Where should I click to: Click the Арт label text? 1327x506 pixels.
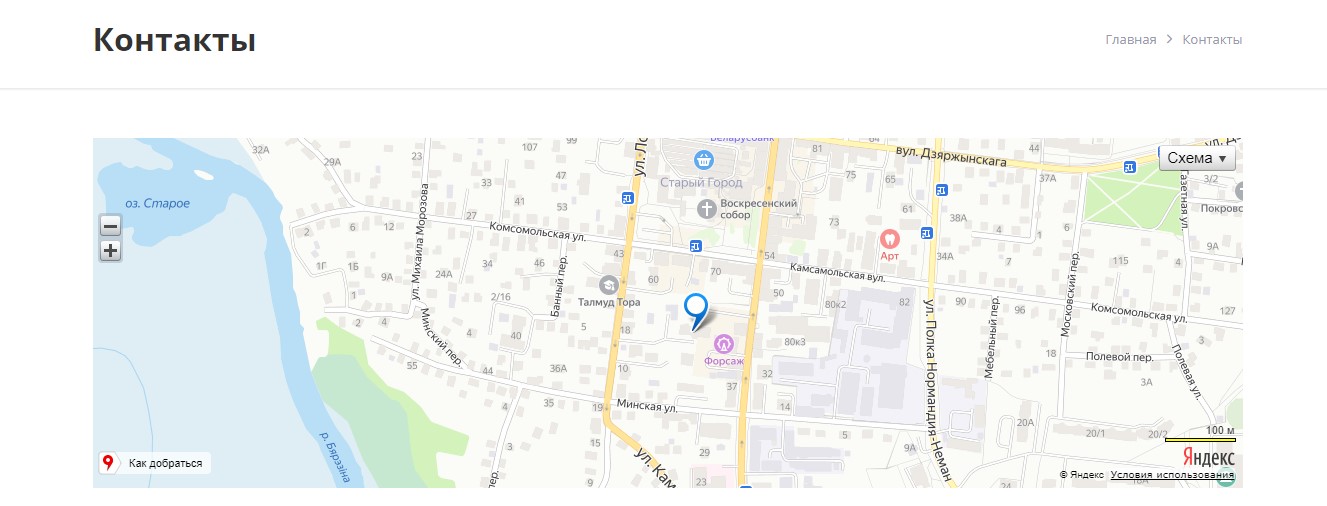(890, 256)
